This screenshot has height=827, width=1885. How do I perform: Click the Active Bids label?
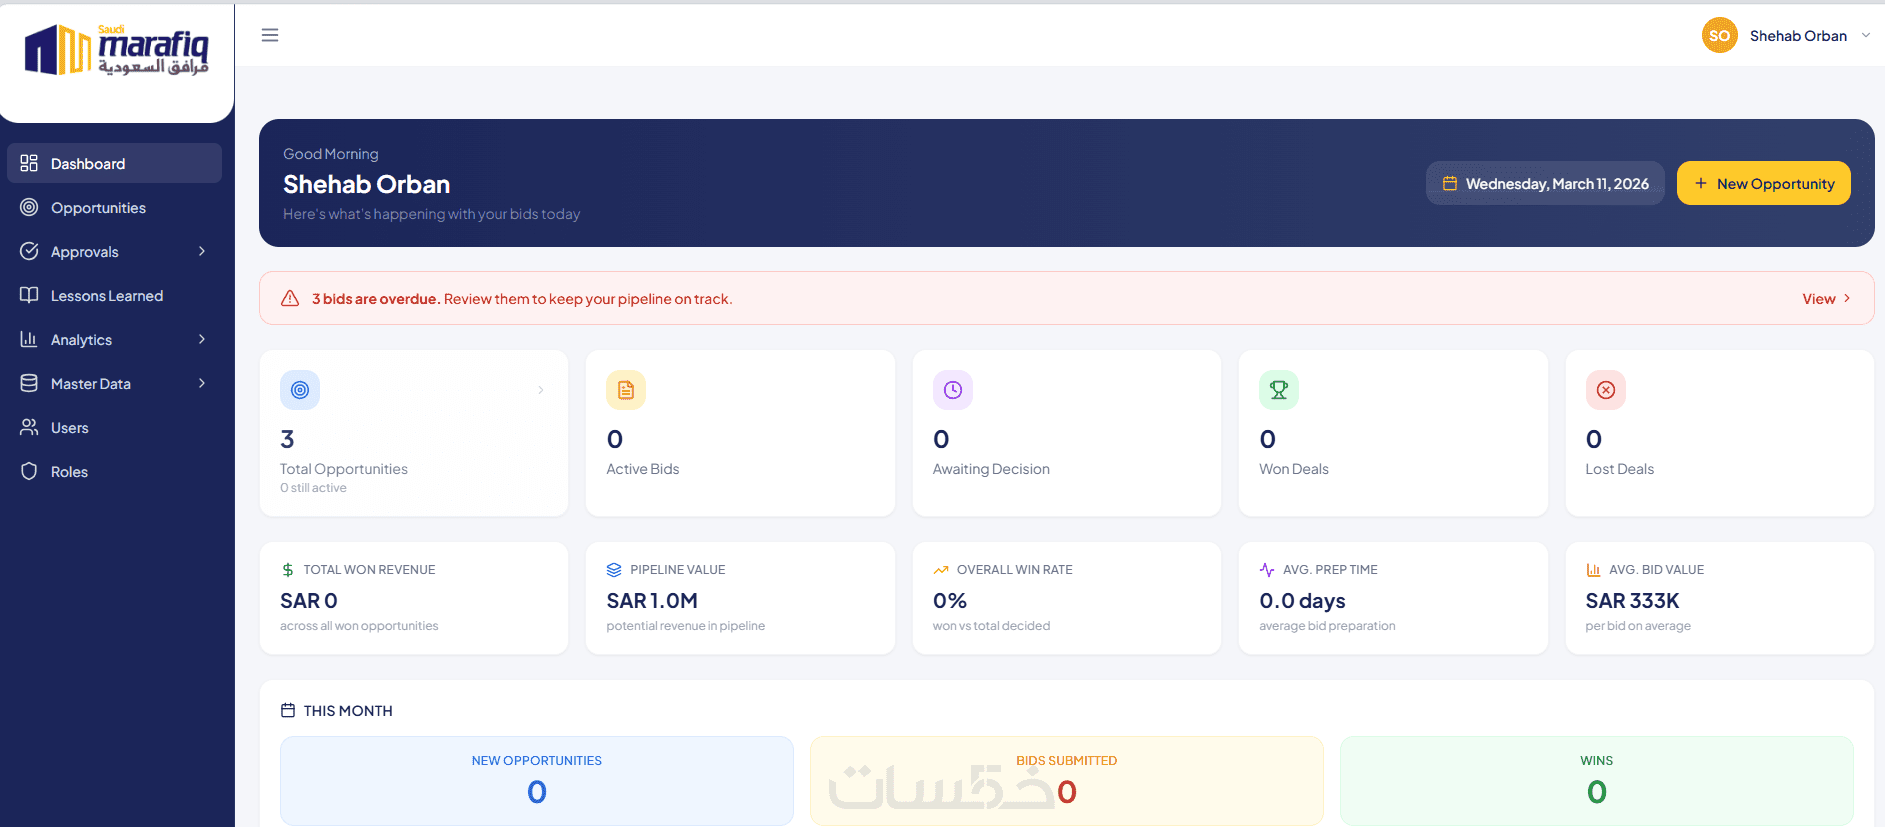pos(643,469)
